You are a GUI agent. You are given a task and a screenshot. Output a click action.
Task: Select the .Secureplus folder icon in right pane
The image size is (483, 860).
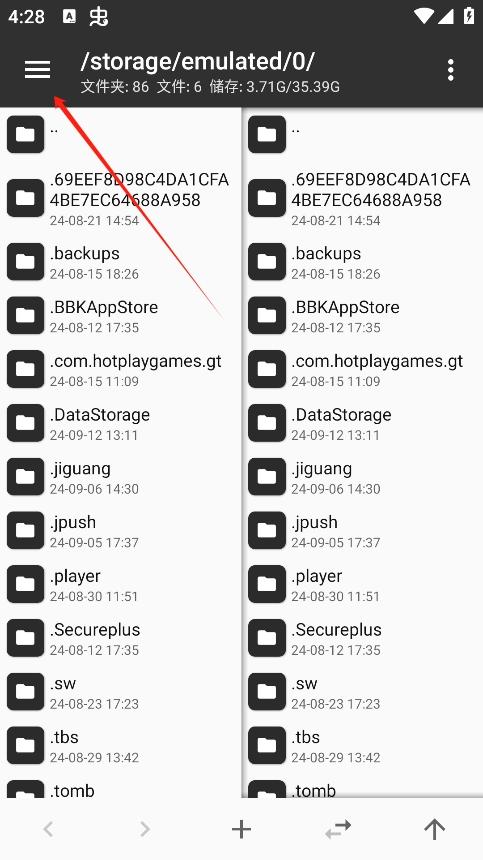pos(267,638)
